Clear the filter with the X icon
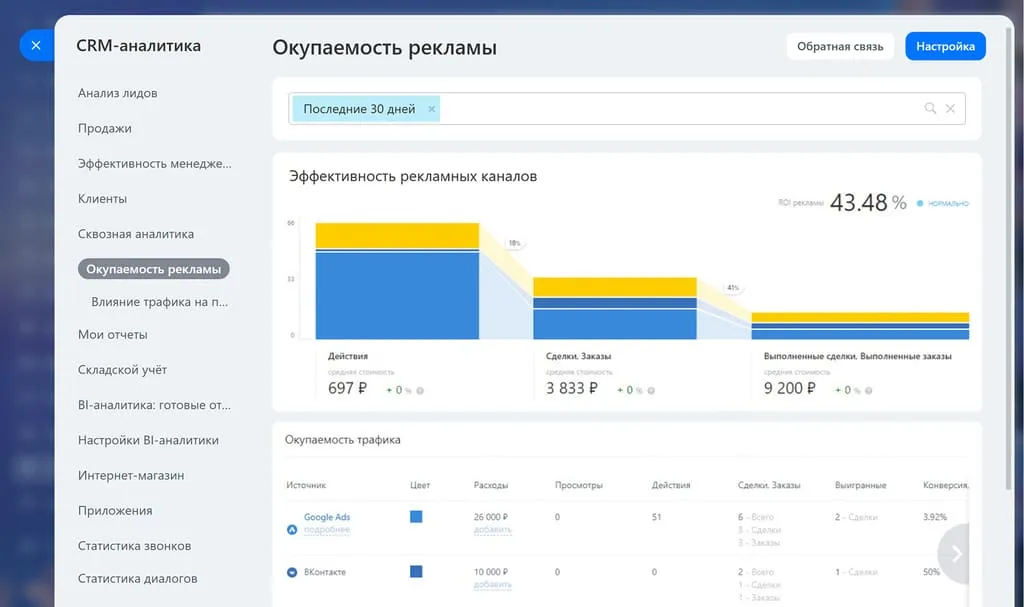The image size is (1024, 607). pos(952,107)
